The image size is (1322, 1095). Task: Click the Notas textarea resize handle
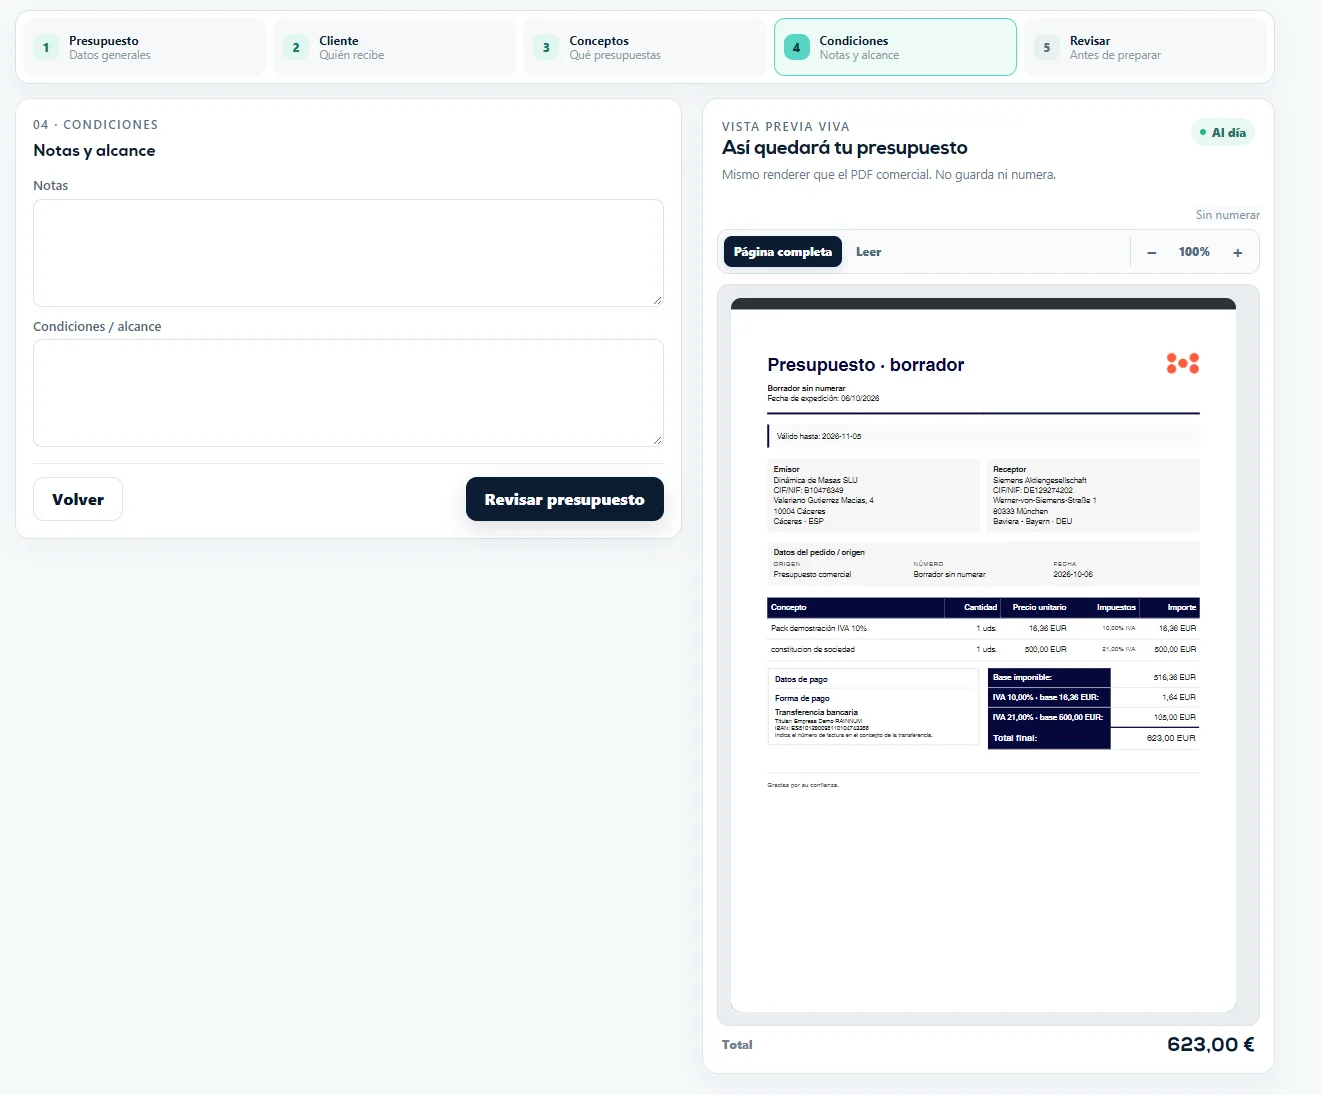(657, 300)
